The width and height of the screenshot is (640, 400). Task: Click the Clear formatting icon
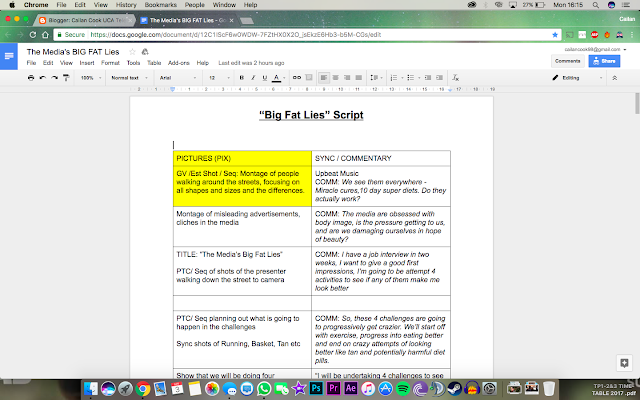tap(456, 78)
